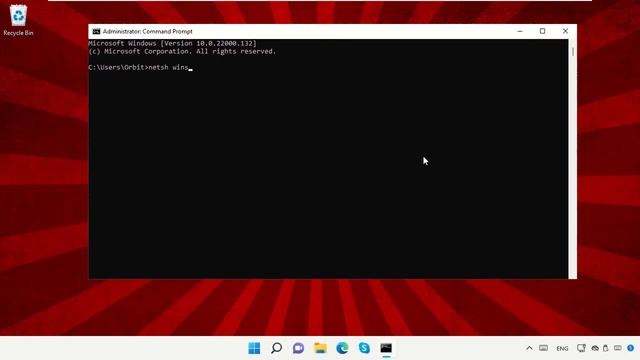Open USB device tray icon
The image size is (640, 360).
(x=606, y=348)
